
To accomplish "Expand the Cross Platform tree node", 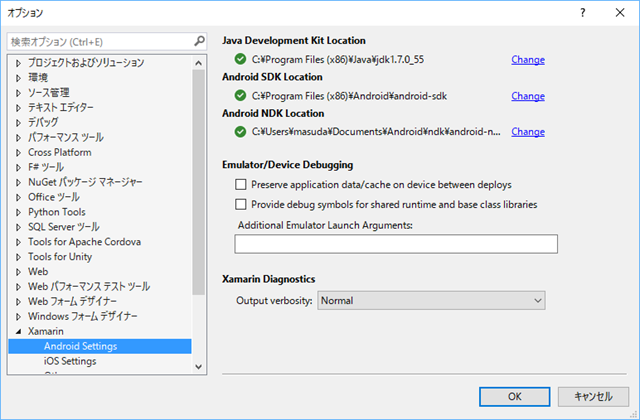I will [18, 152].
